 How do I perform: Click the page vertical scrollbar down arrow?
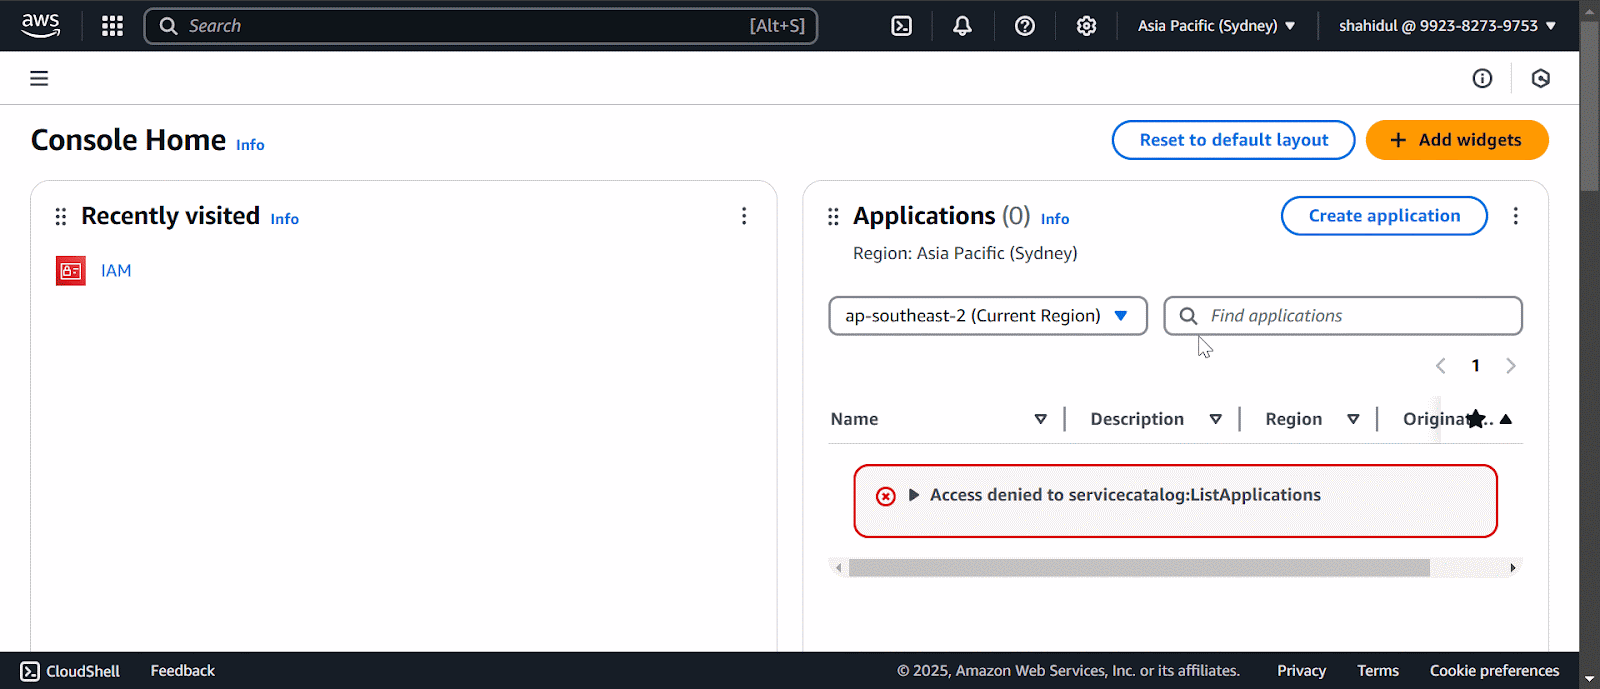[x=1590, y=679]
